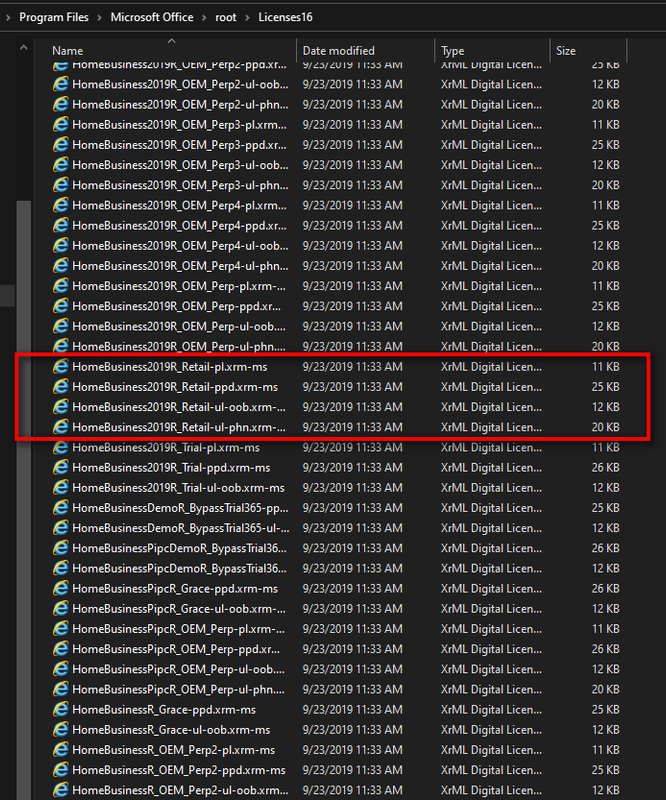Click the file icon of HomeBusiness2019R_Retail-pl.xrm-ms
Image resolution: width=666 pixels, height=800 pixels.
pos(61,367)
